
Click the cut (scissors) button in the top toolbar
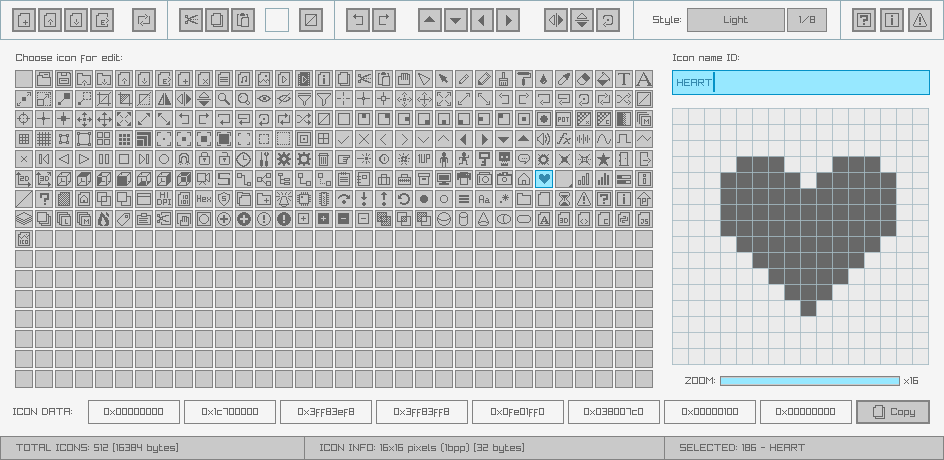[x=191, y=20]
